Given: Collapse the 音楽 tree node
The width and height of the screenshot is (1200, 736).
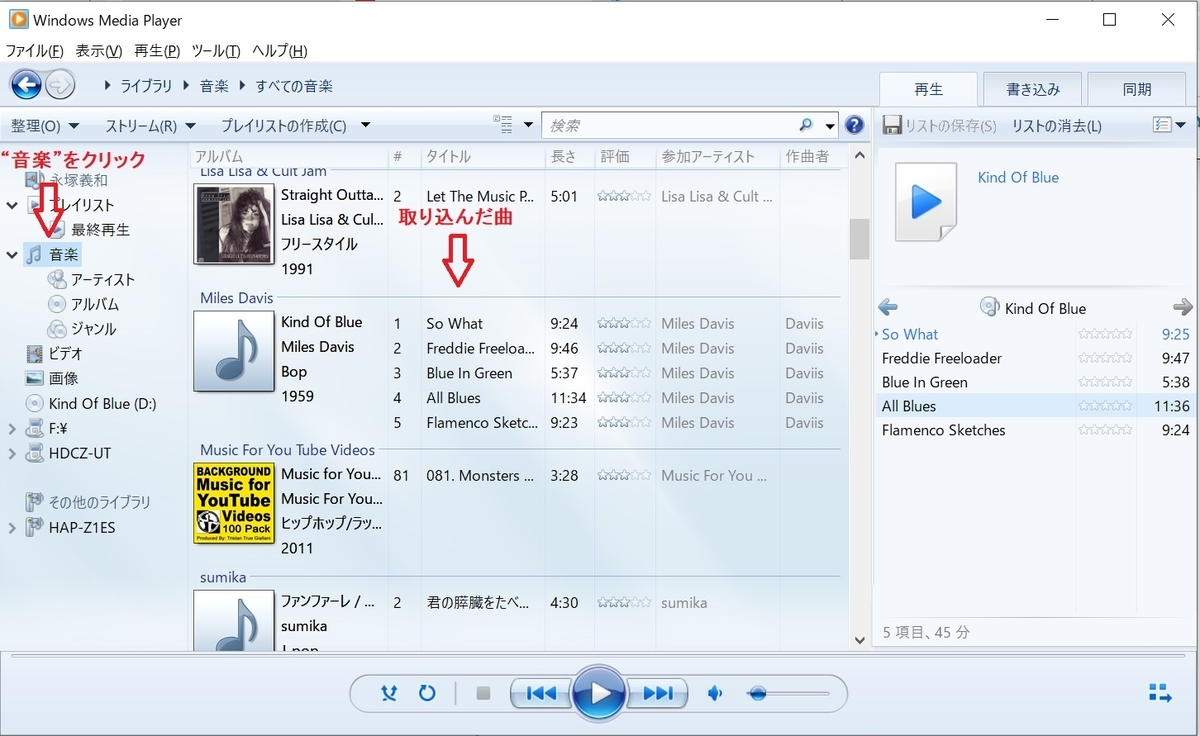Looking at the screenshot, I should [12, 255].
